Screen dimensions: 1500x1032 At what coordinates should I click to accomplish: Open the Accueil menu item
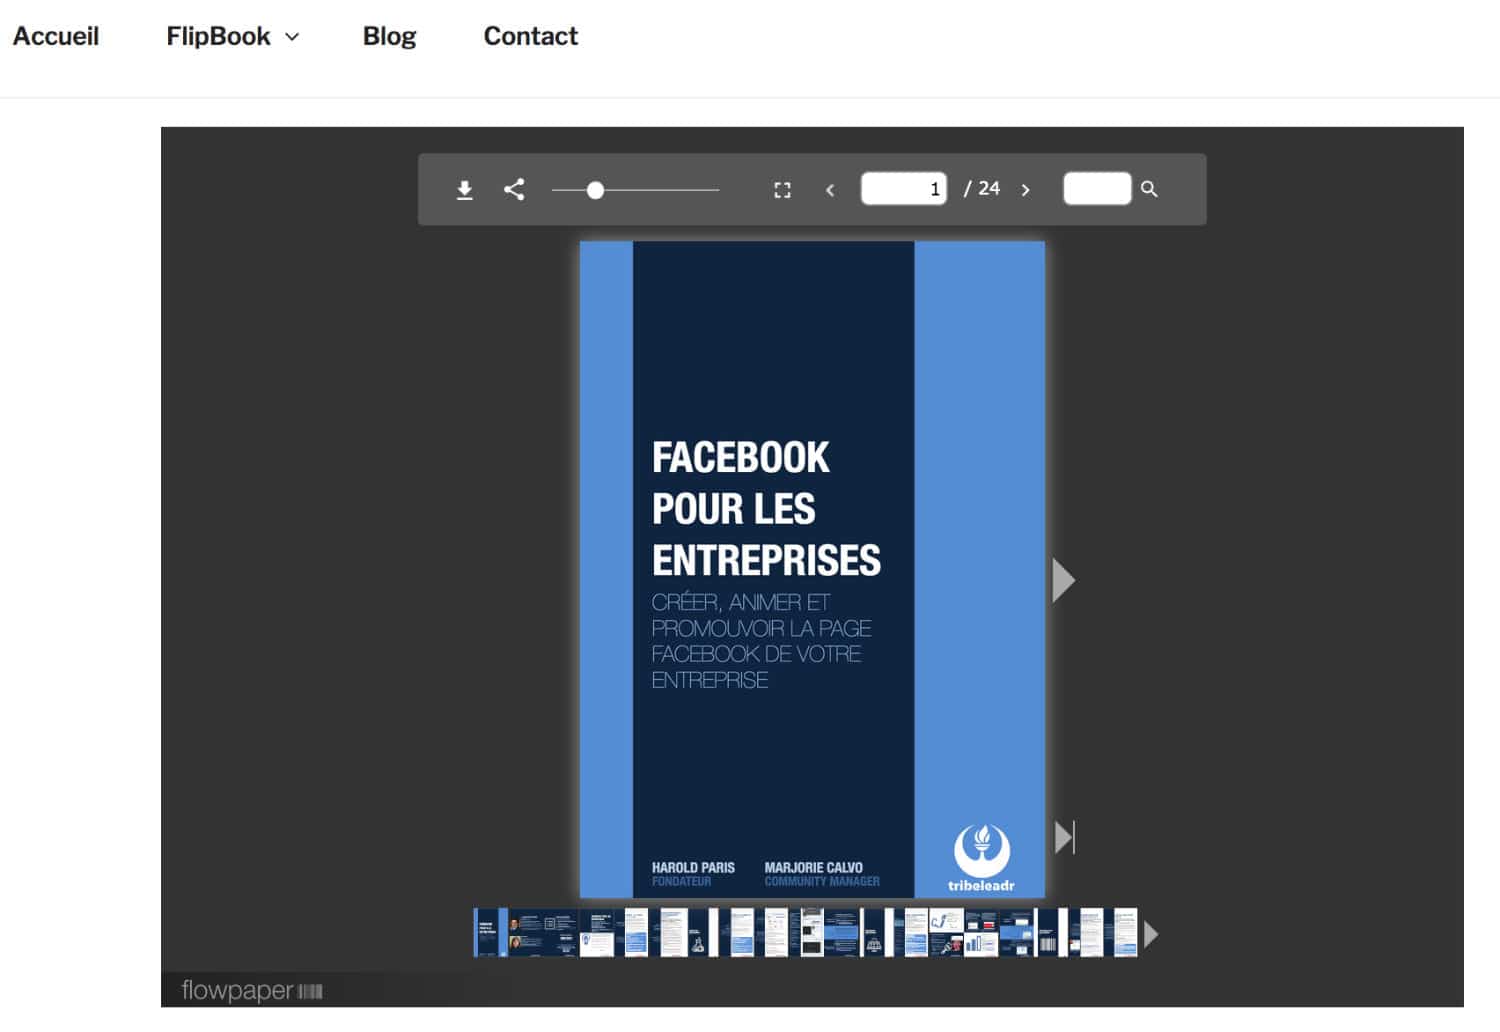(x=56, y=36)
